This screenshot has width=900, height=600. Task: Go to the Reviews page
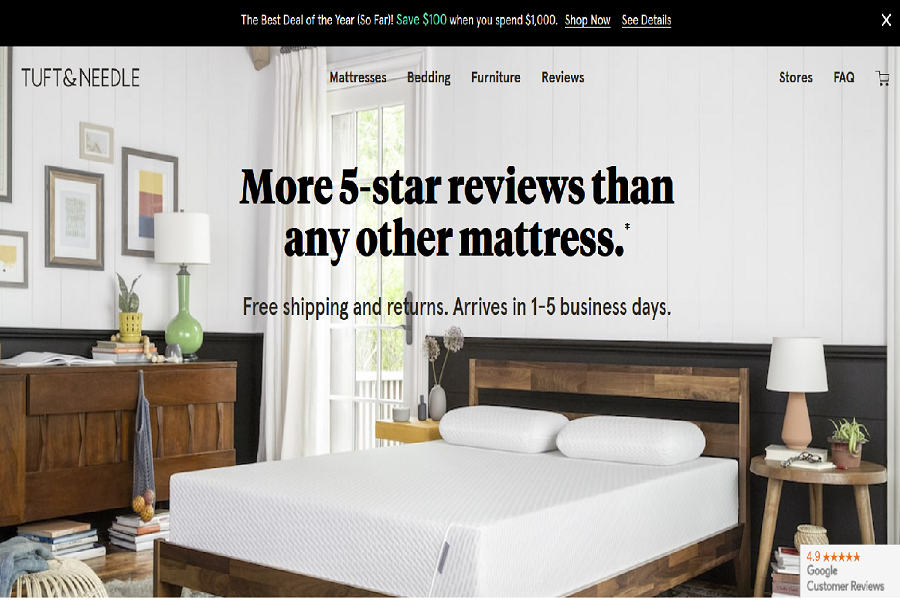click(562, 78)
